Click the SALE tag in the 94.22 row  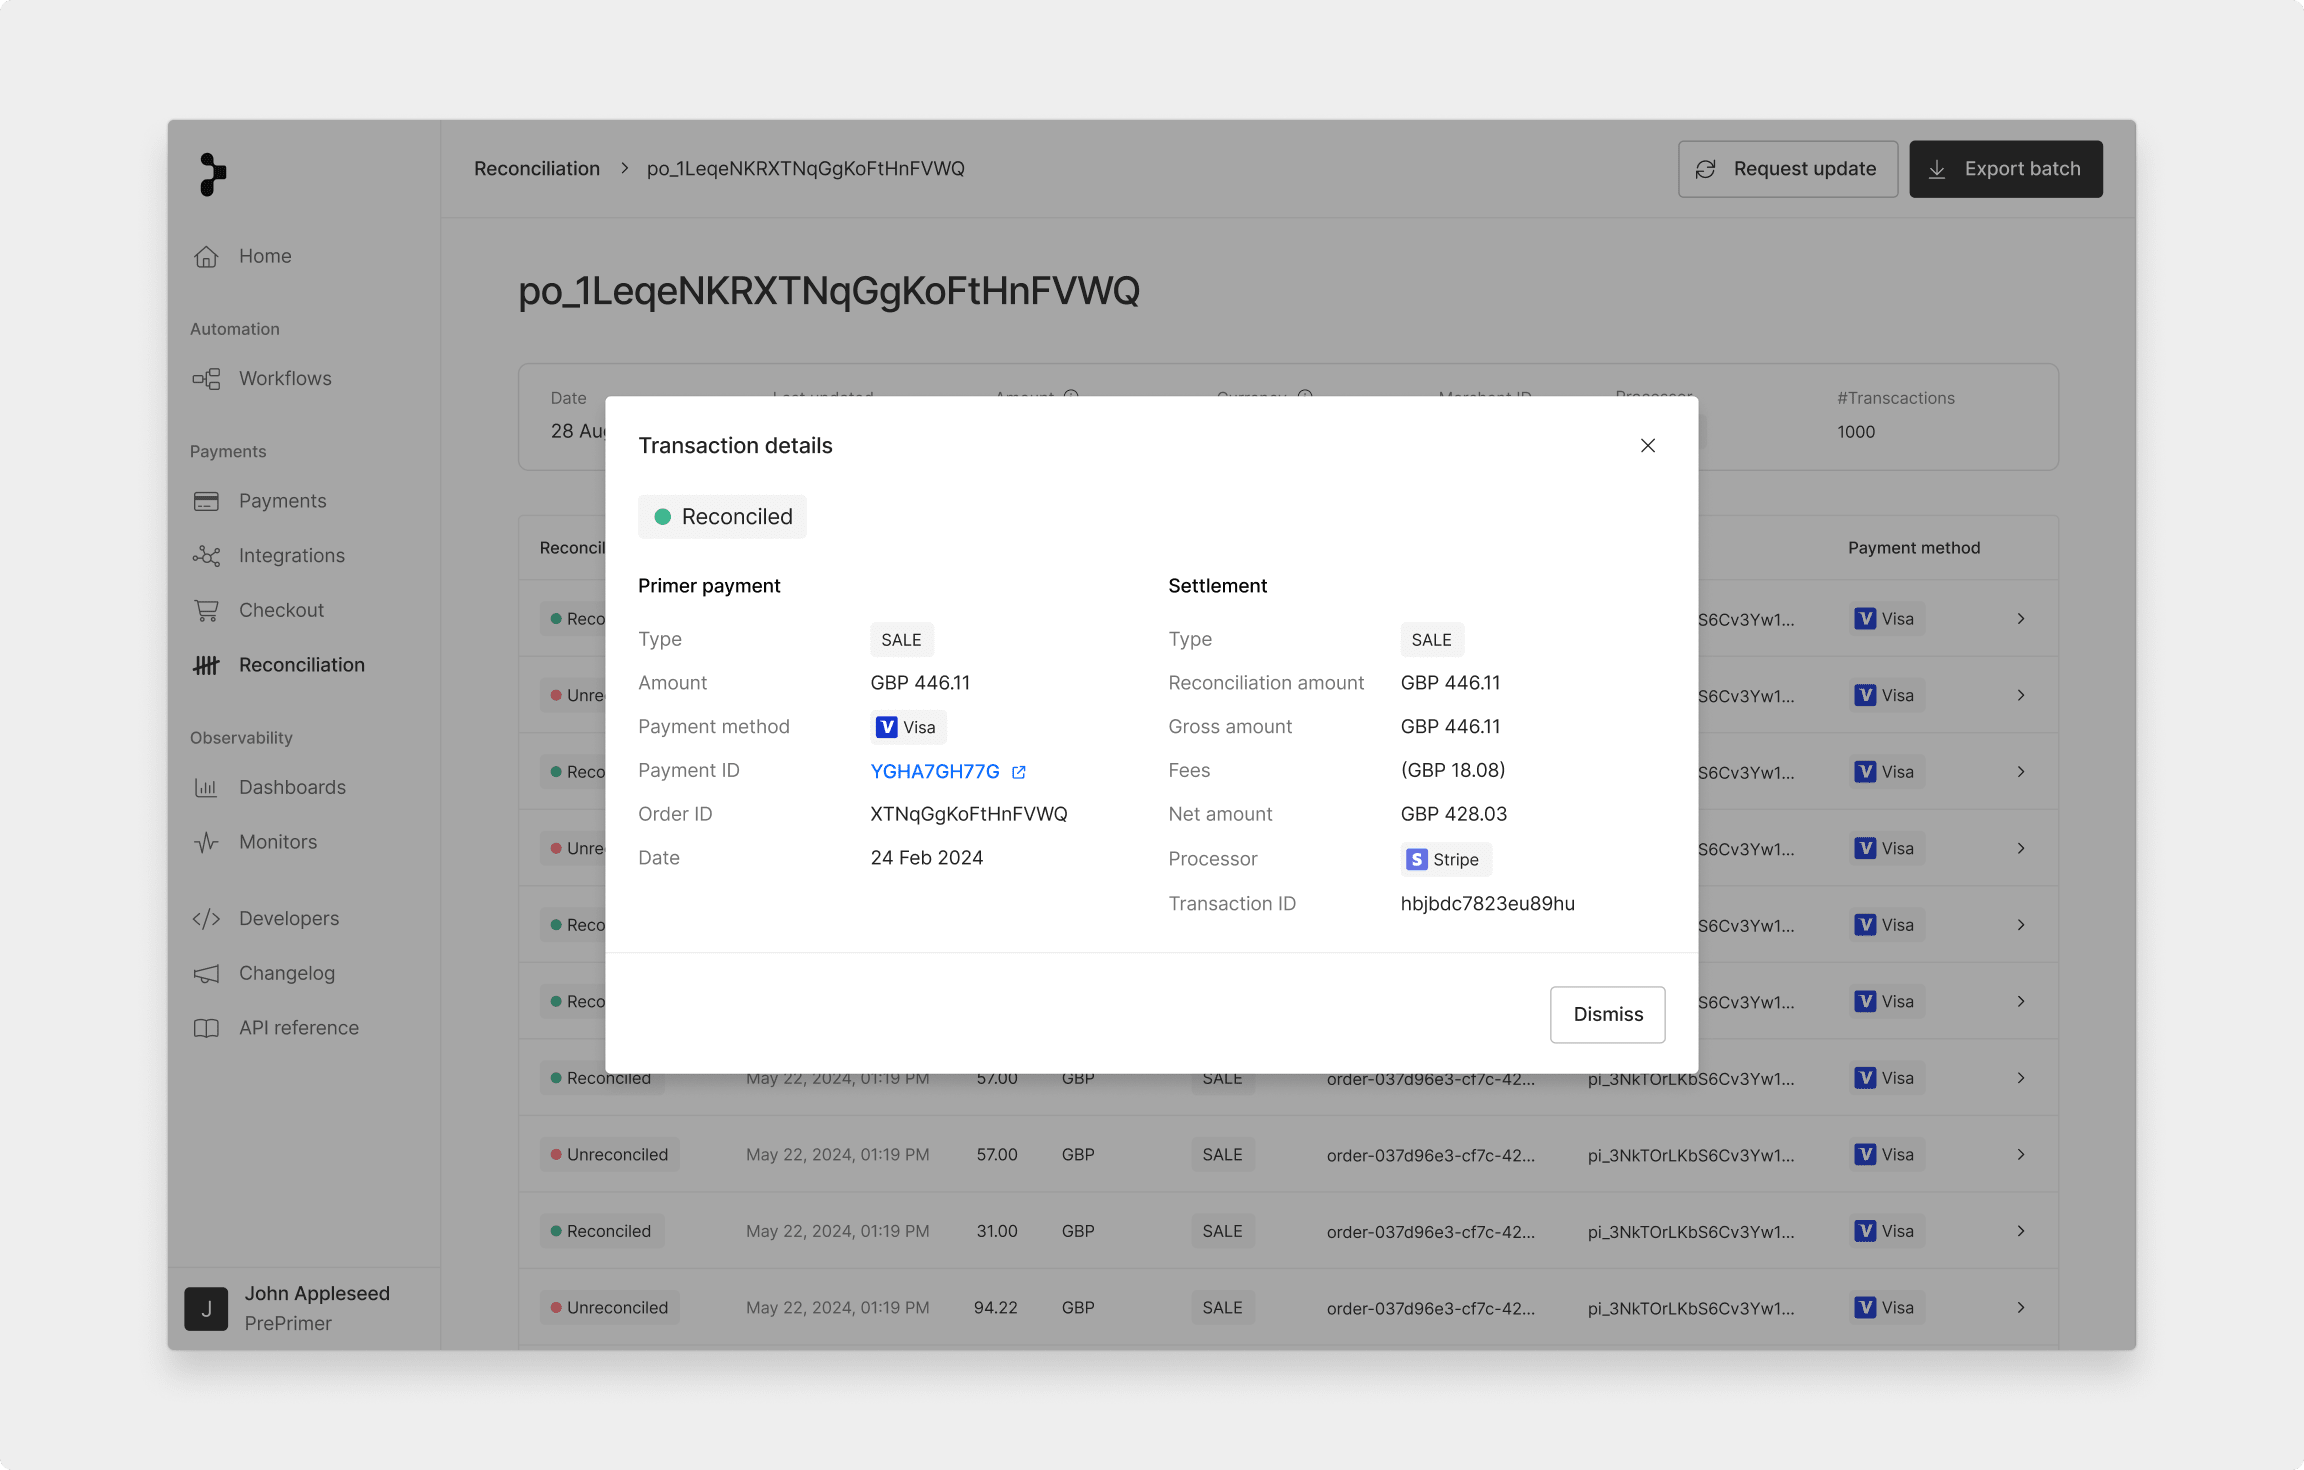[1222, 1308]
